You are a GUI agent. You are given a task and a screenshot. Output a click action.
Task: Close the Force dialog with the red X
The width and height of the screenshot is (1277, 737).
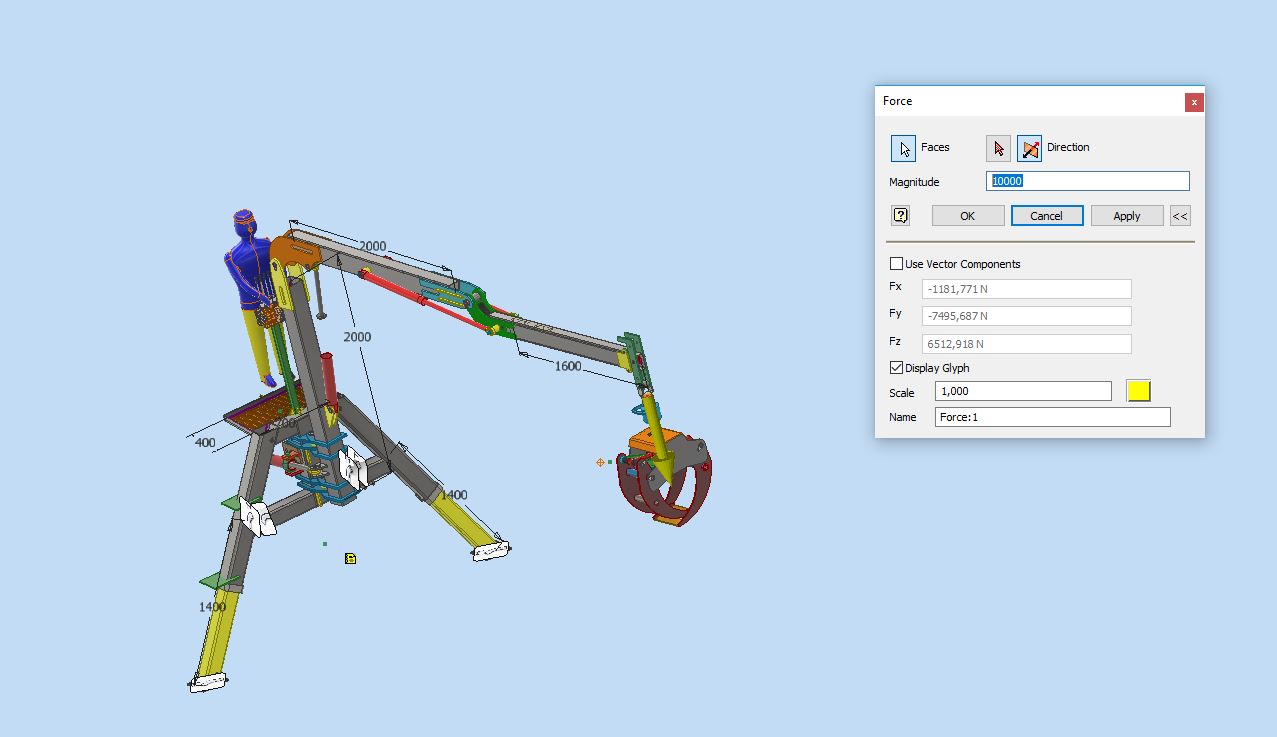1193,102
